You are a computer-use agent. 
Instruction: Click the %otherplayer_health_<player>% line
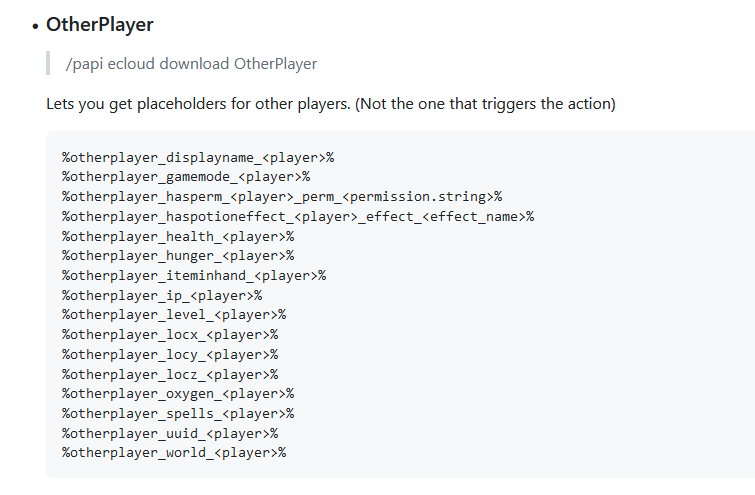[x=178, y=236]
